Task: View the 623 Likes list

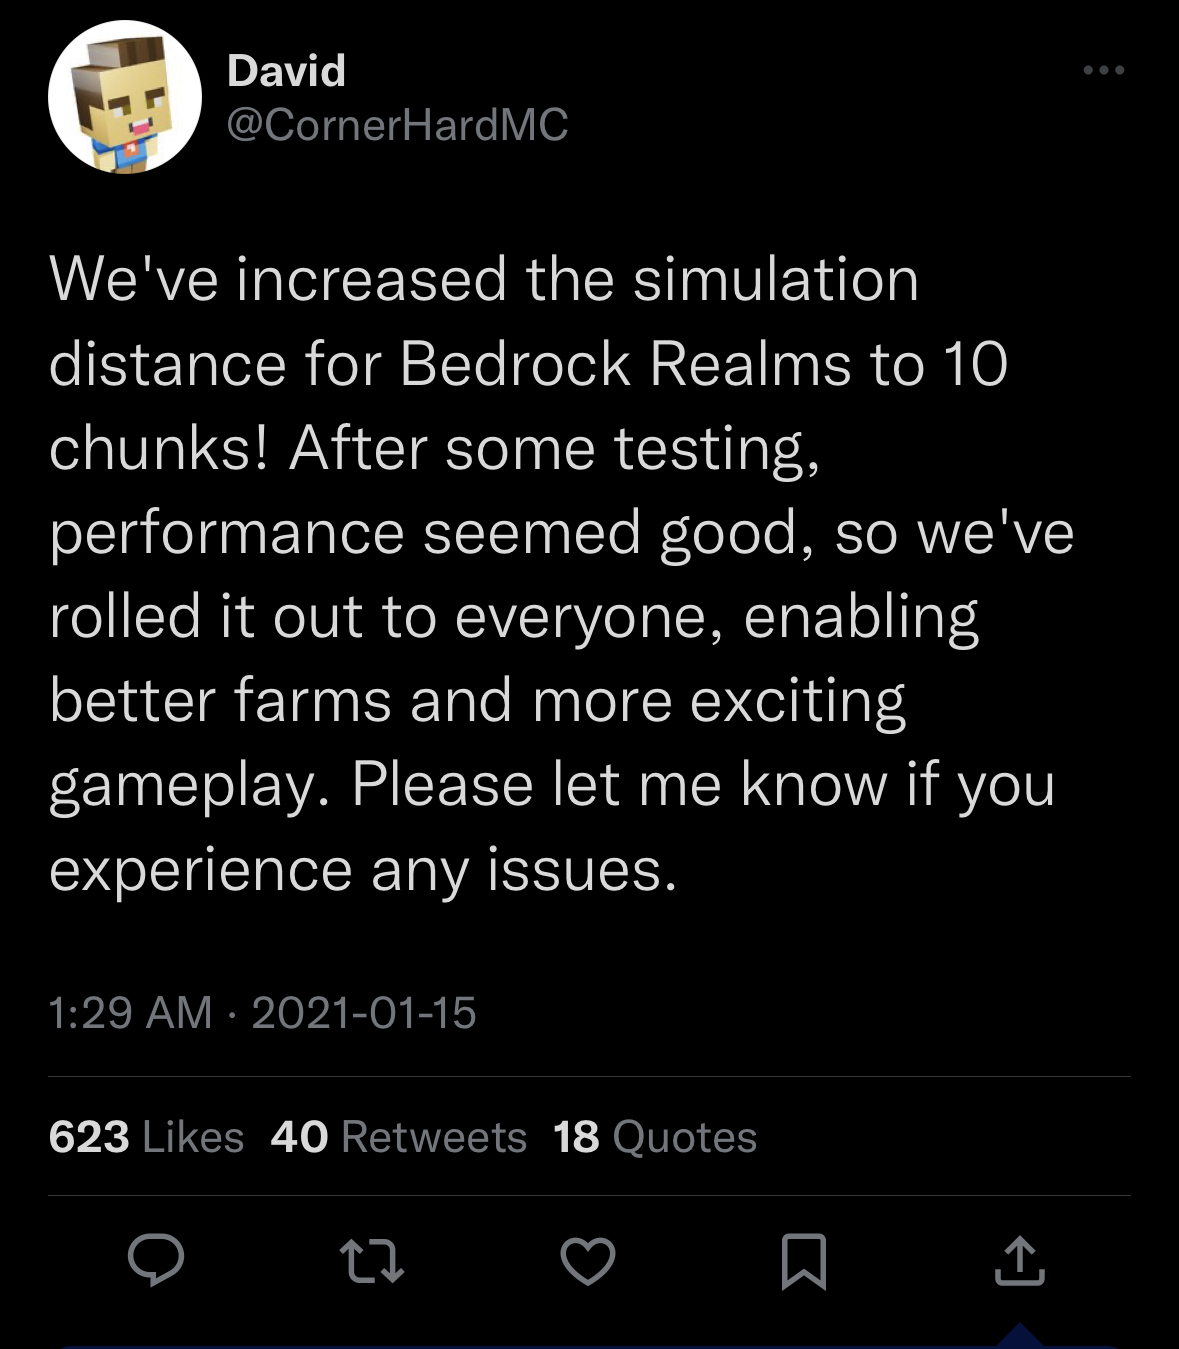Action: click(146, 1137)
